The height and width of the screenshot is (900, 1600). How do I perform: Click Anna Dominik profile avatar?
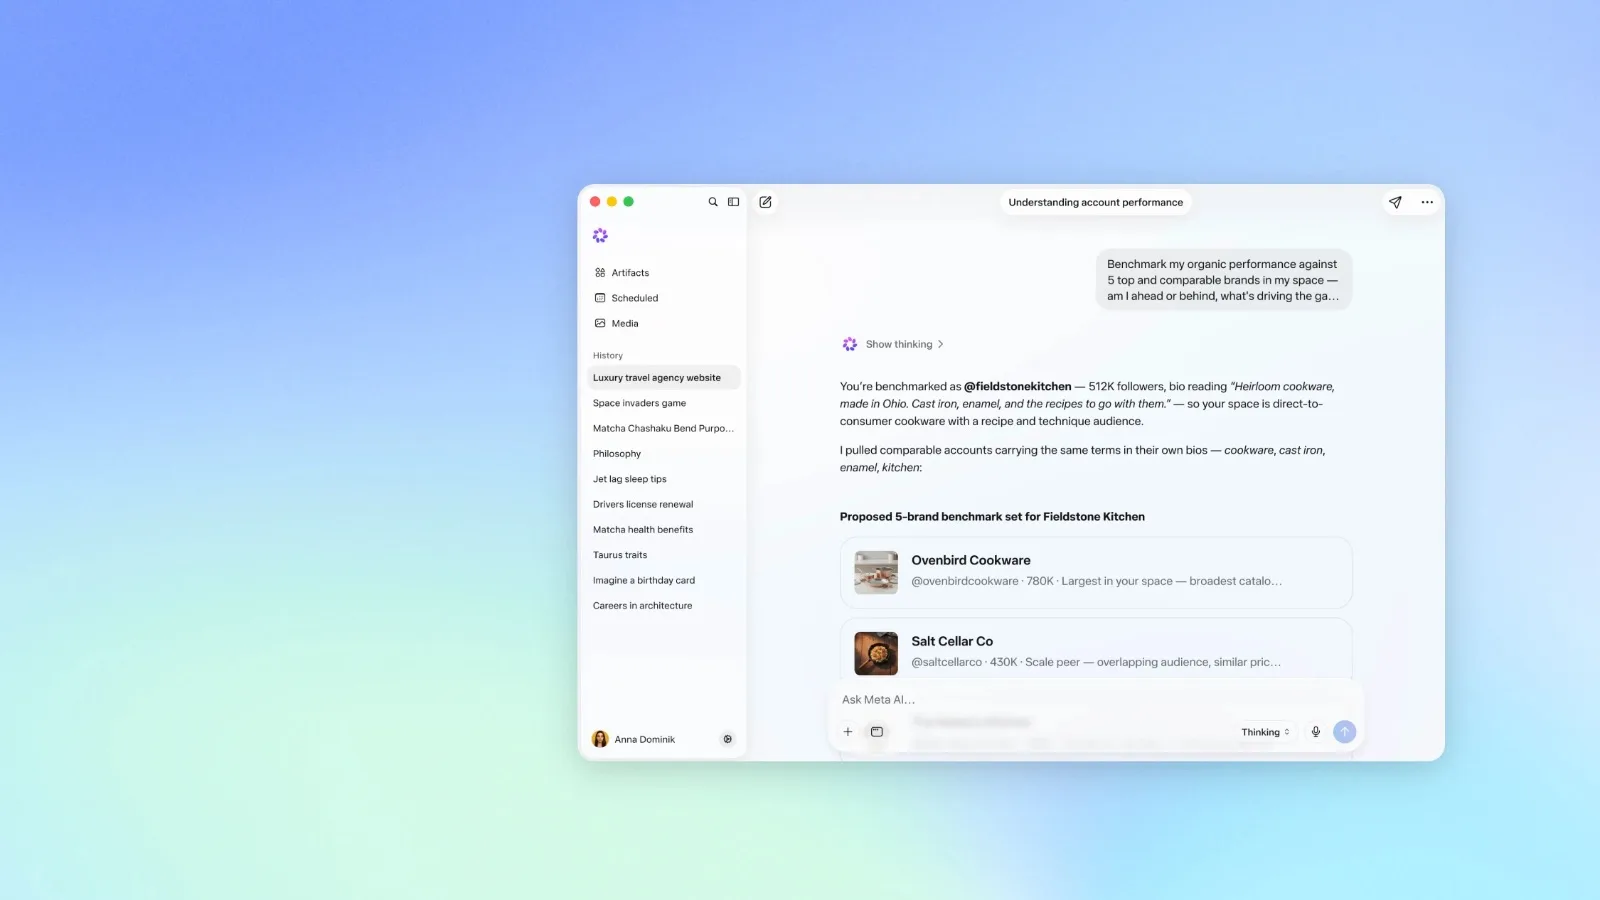coord(600,739)
